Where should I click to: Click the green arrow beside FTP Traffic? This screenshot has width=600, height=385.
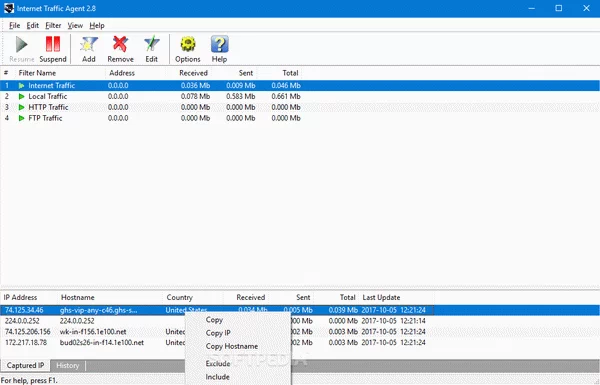coord(21,118)
